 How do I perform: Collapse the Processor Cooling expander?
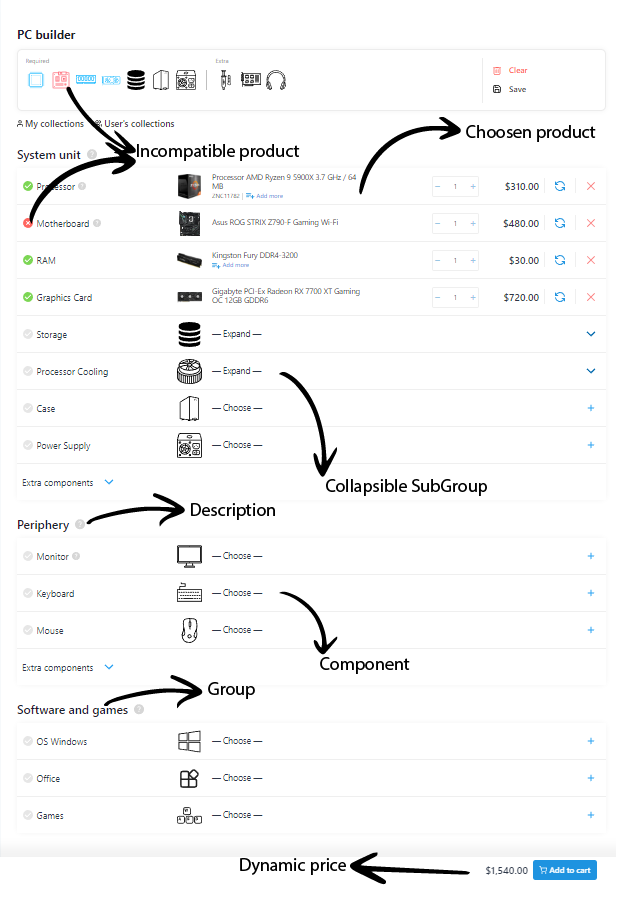click(x=591, y=371)
